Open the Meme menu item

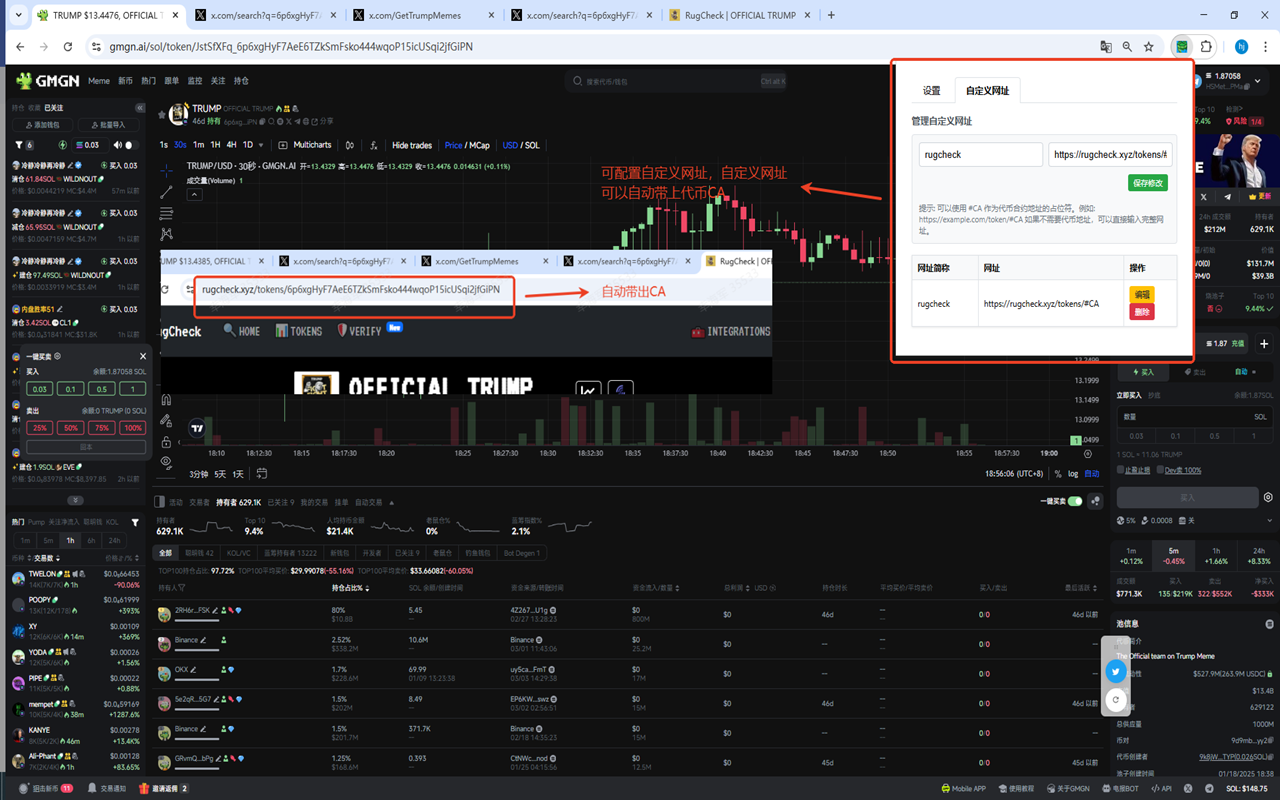pyautogui.click(x=99, y=81)
